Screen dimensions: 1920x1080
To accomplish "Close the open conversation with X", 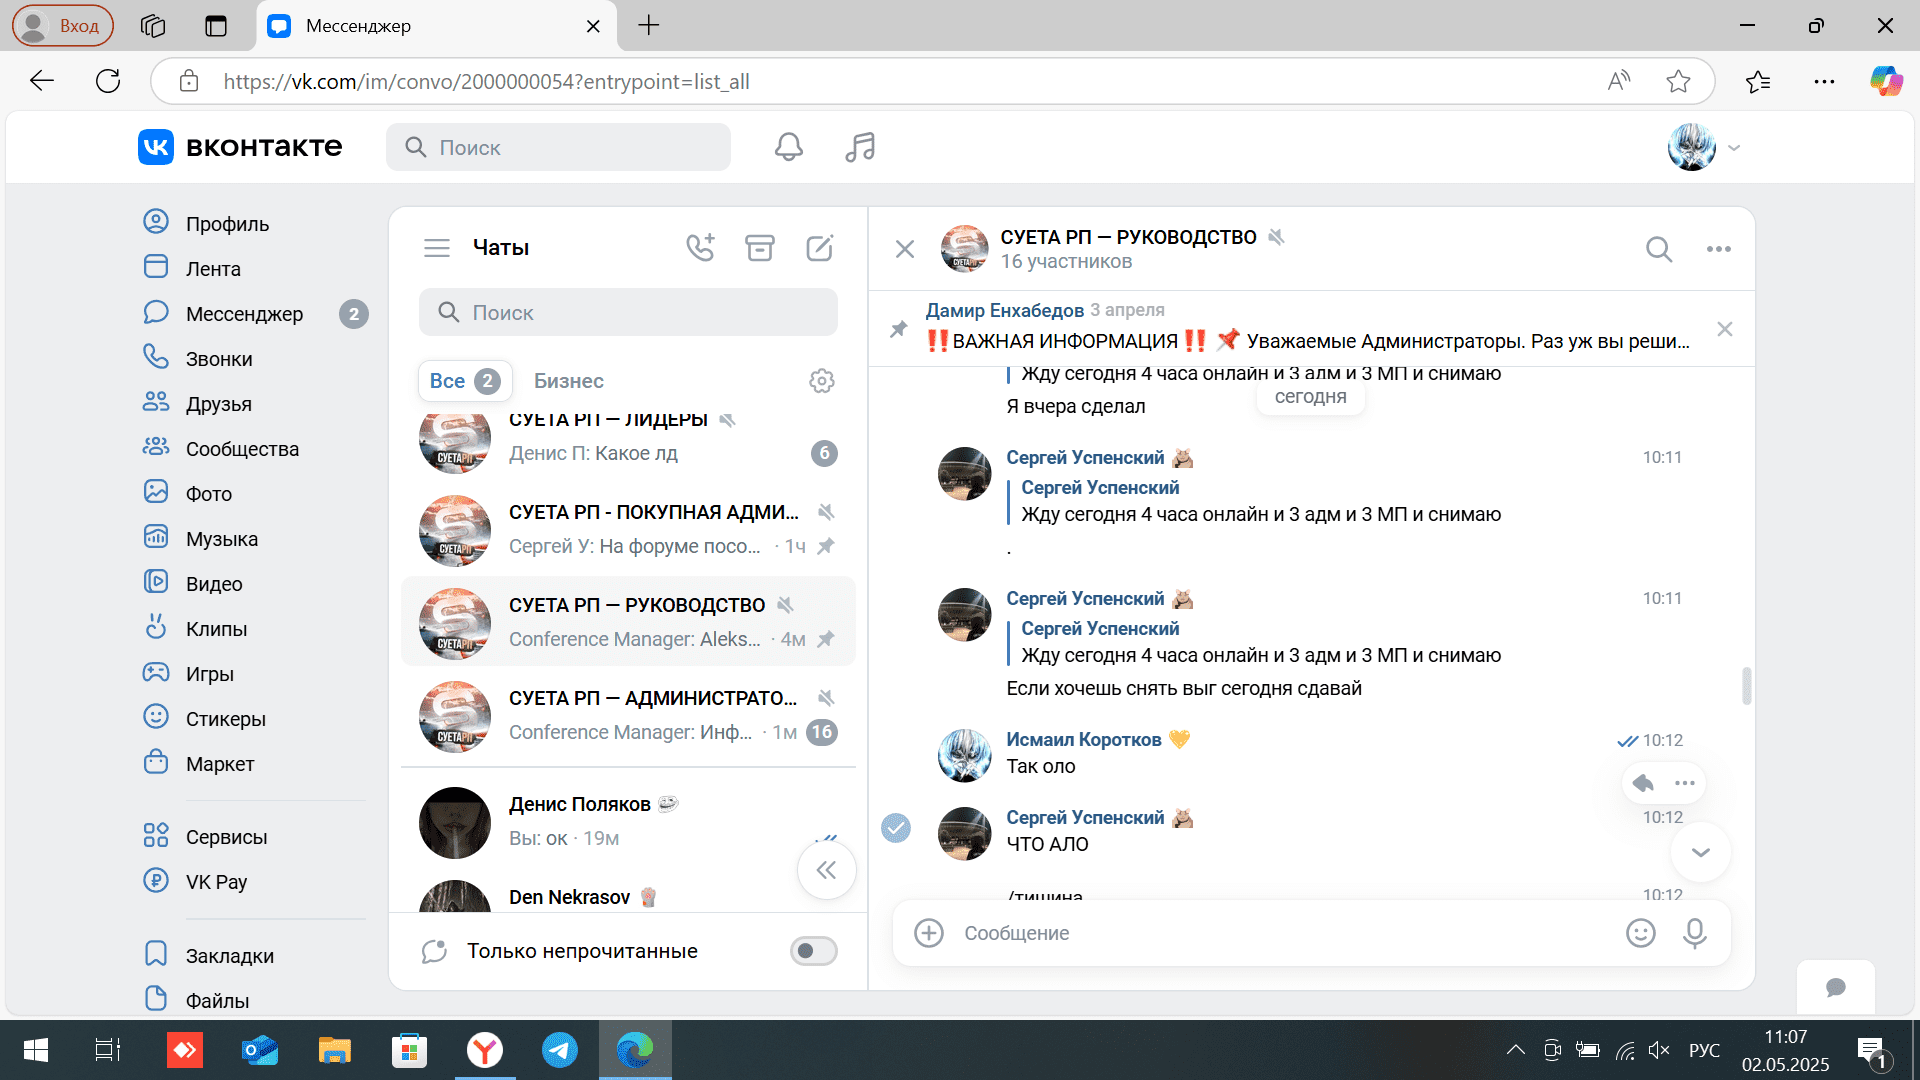I will coord(905,249).
